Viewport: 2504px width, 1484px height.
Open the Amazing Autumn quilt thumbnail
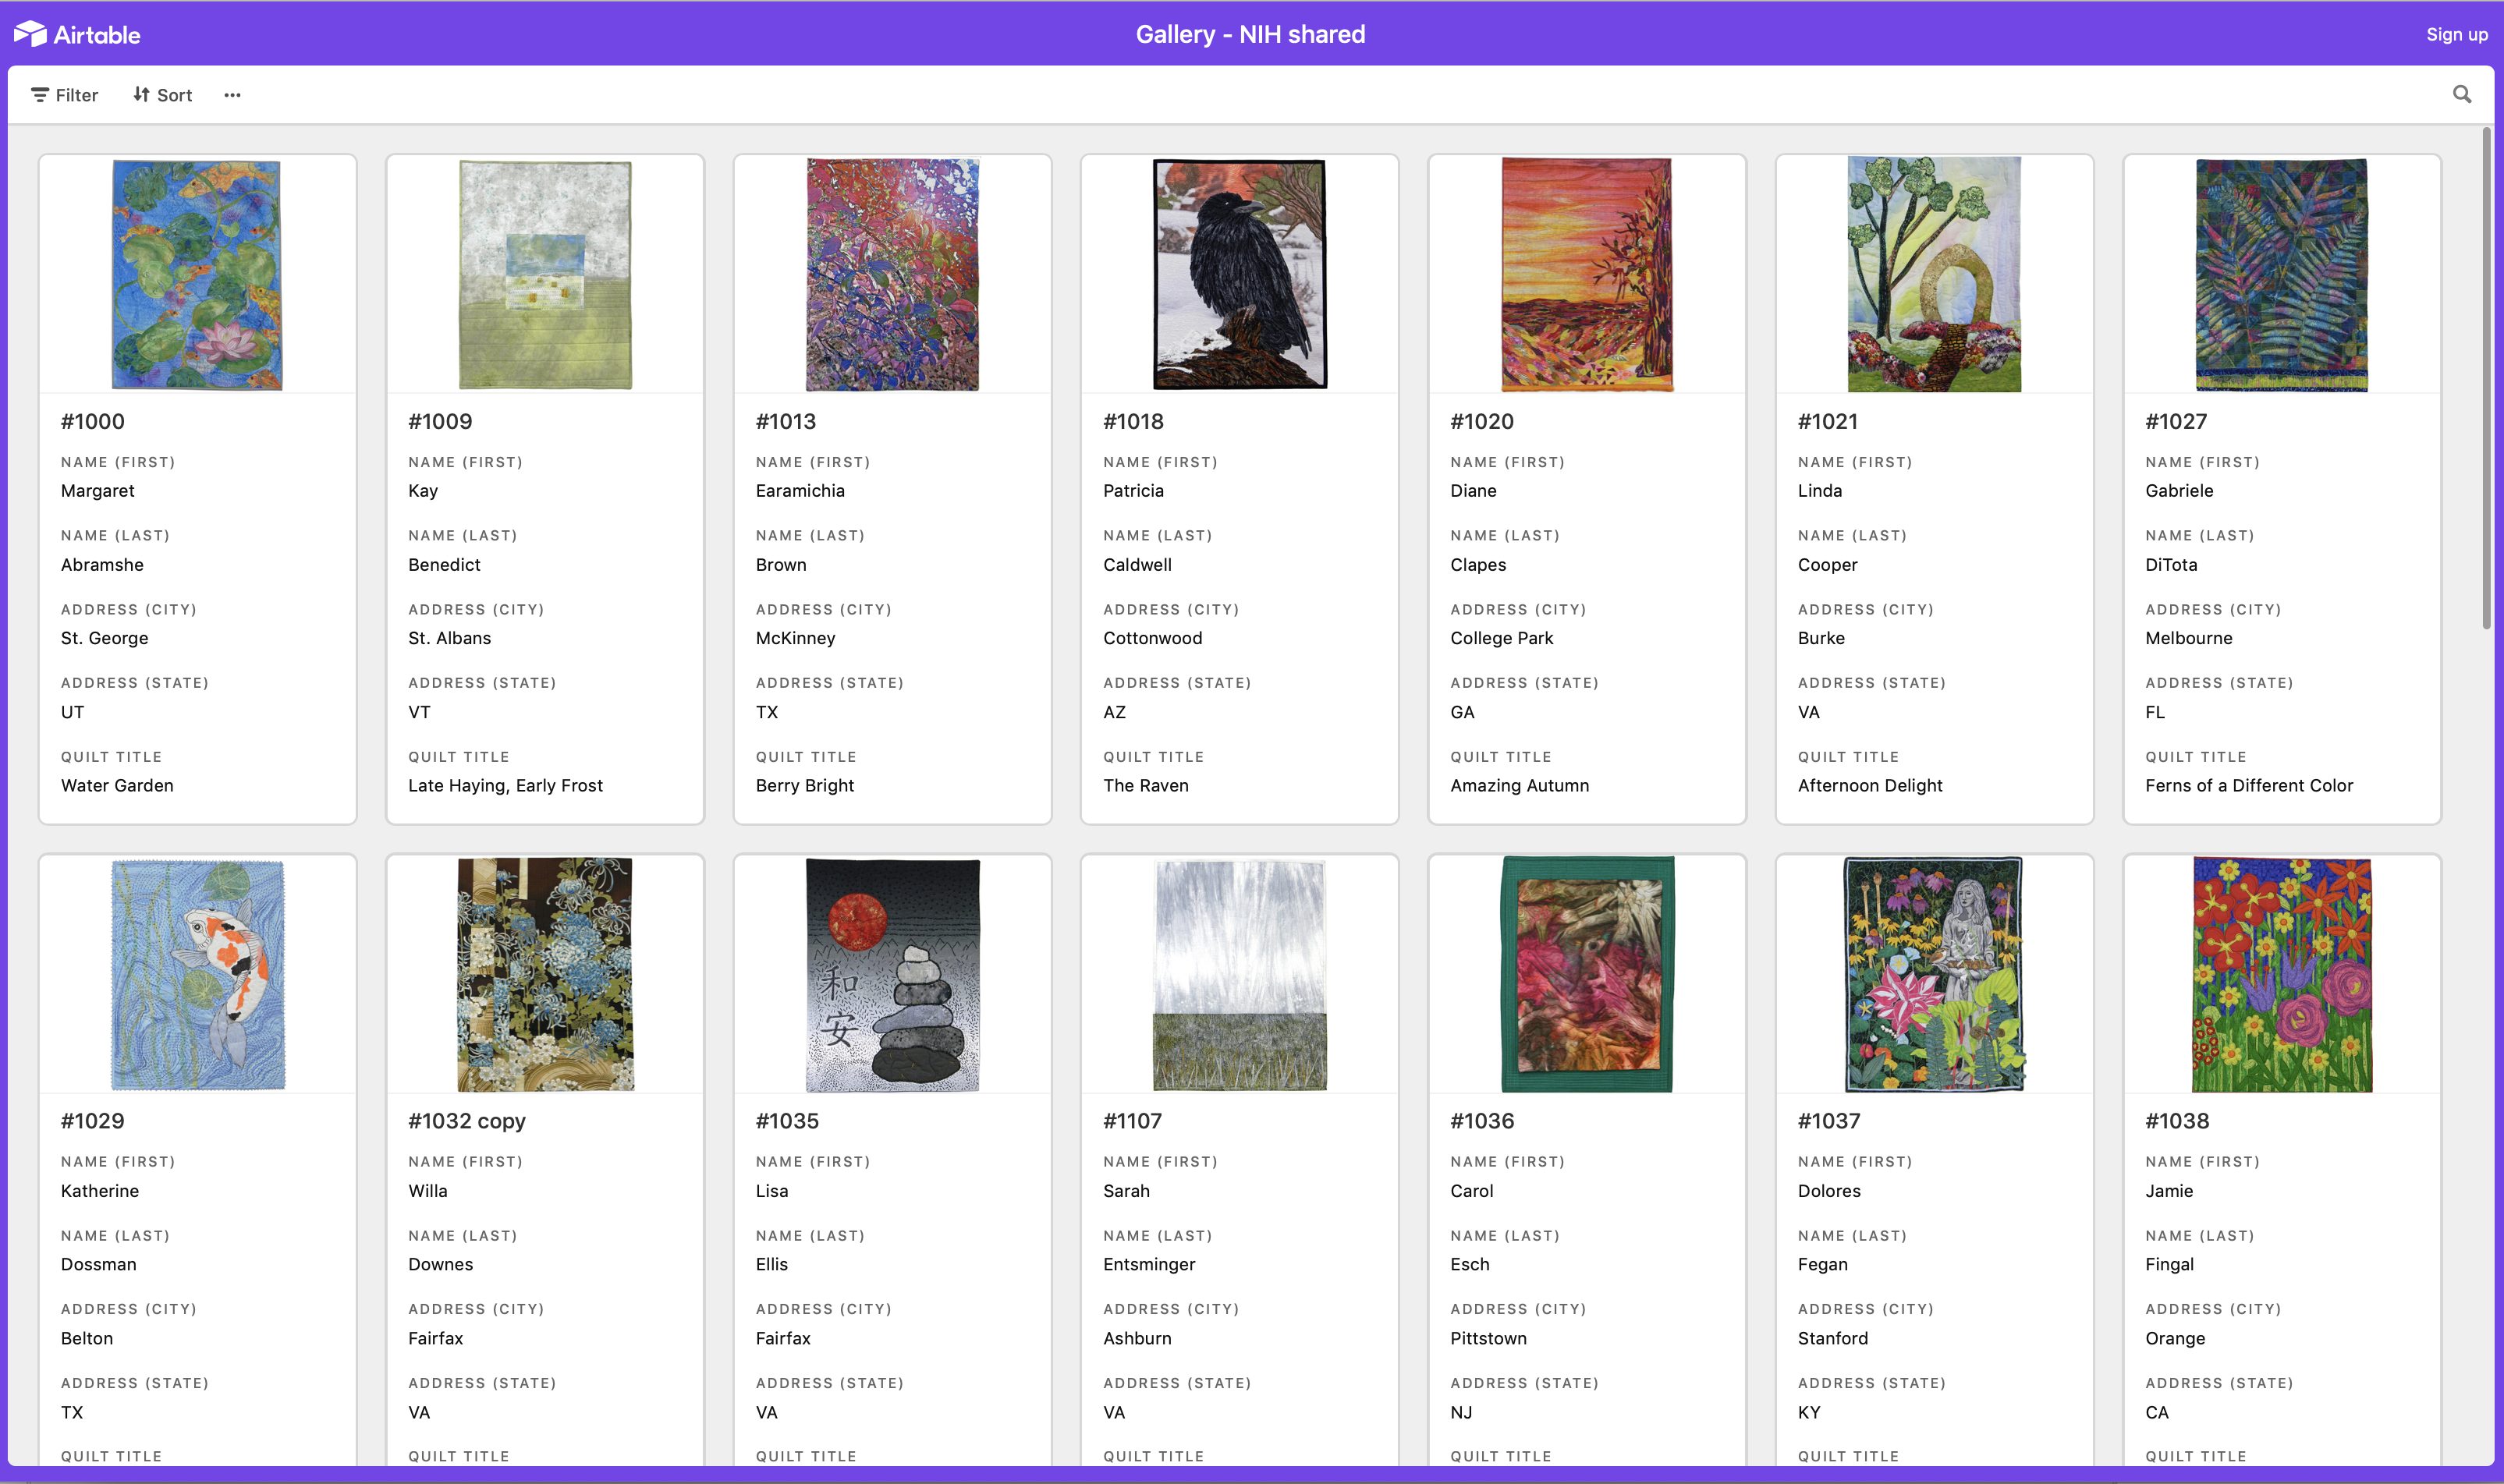pyautogui.click(x=1586, y=274)
